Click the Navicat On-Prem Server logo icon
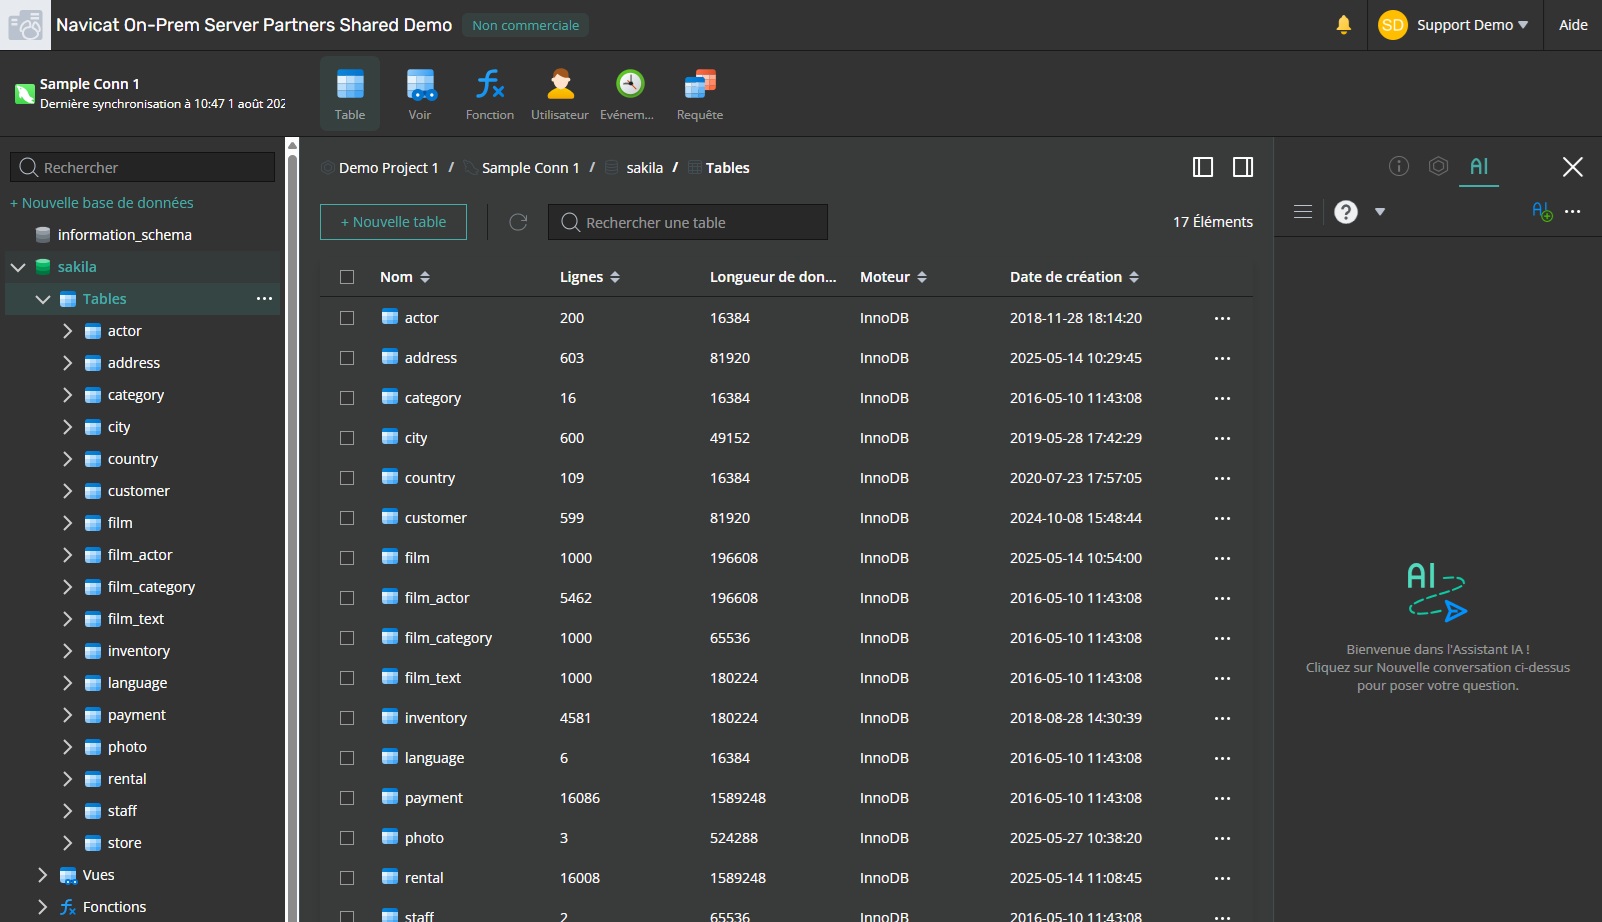The width and height of the screenshot is (1602, 922). pyautogui.click(x=25, y=25)
